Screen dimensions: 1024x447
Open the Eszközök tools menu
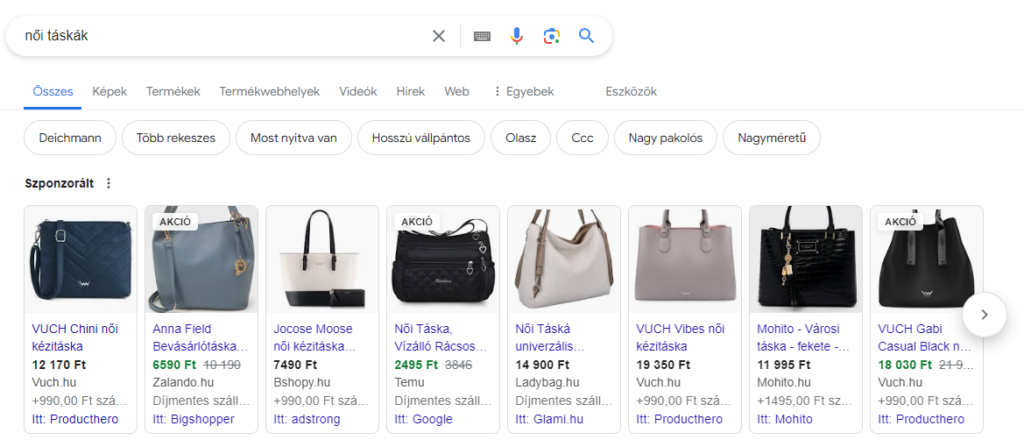coord(630,91)
